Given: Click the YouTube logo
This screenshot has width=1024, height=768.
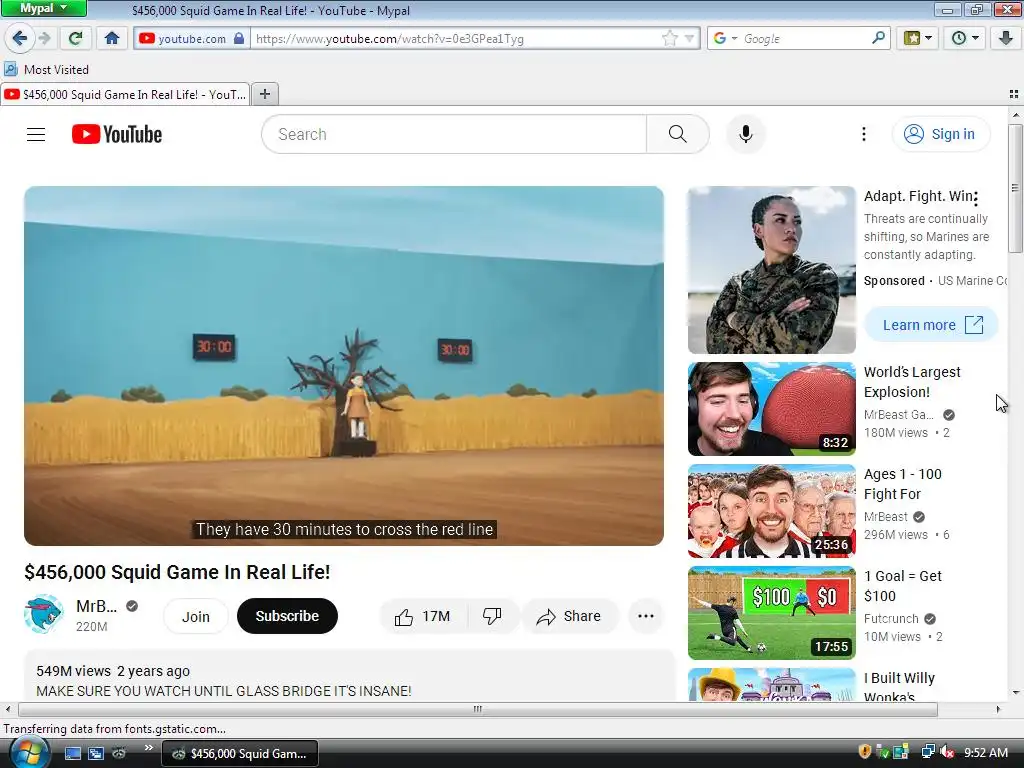Looking at the screenshot, I should coord(117,135).
